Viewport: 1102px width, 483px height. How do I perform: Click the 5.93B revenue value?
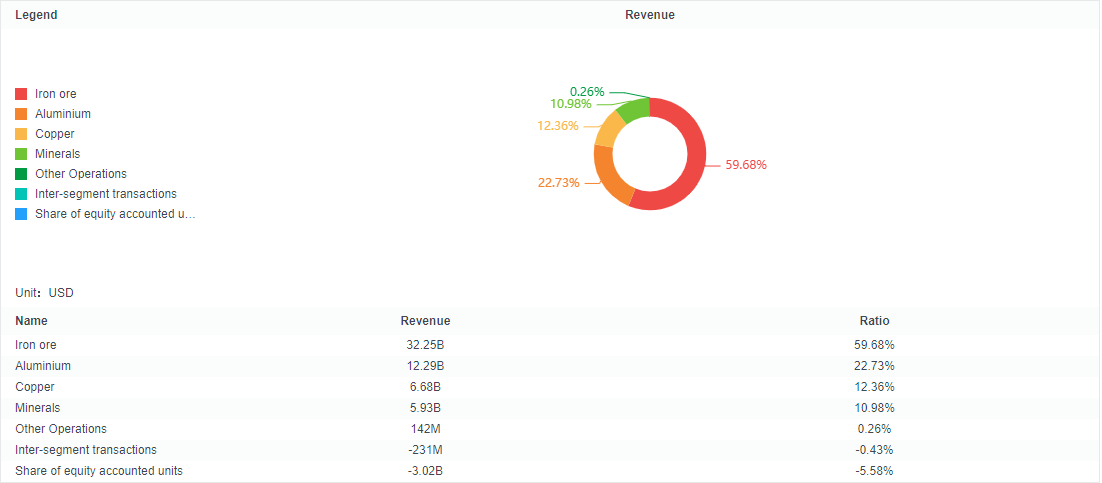point(425,408)
